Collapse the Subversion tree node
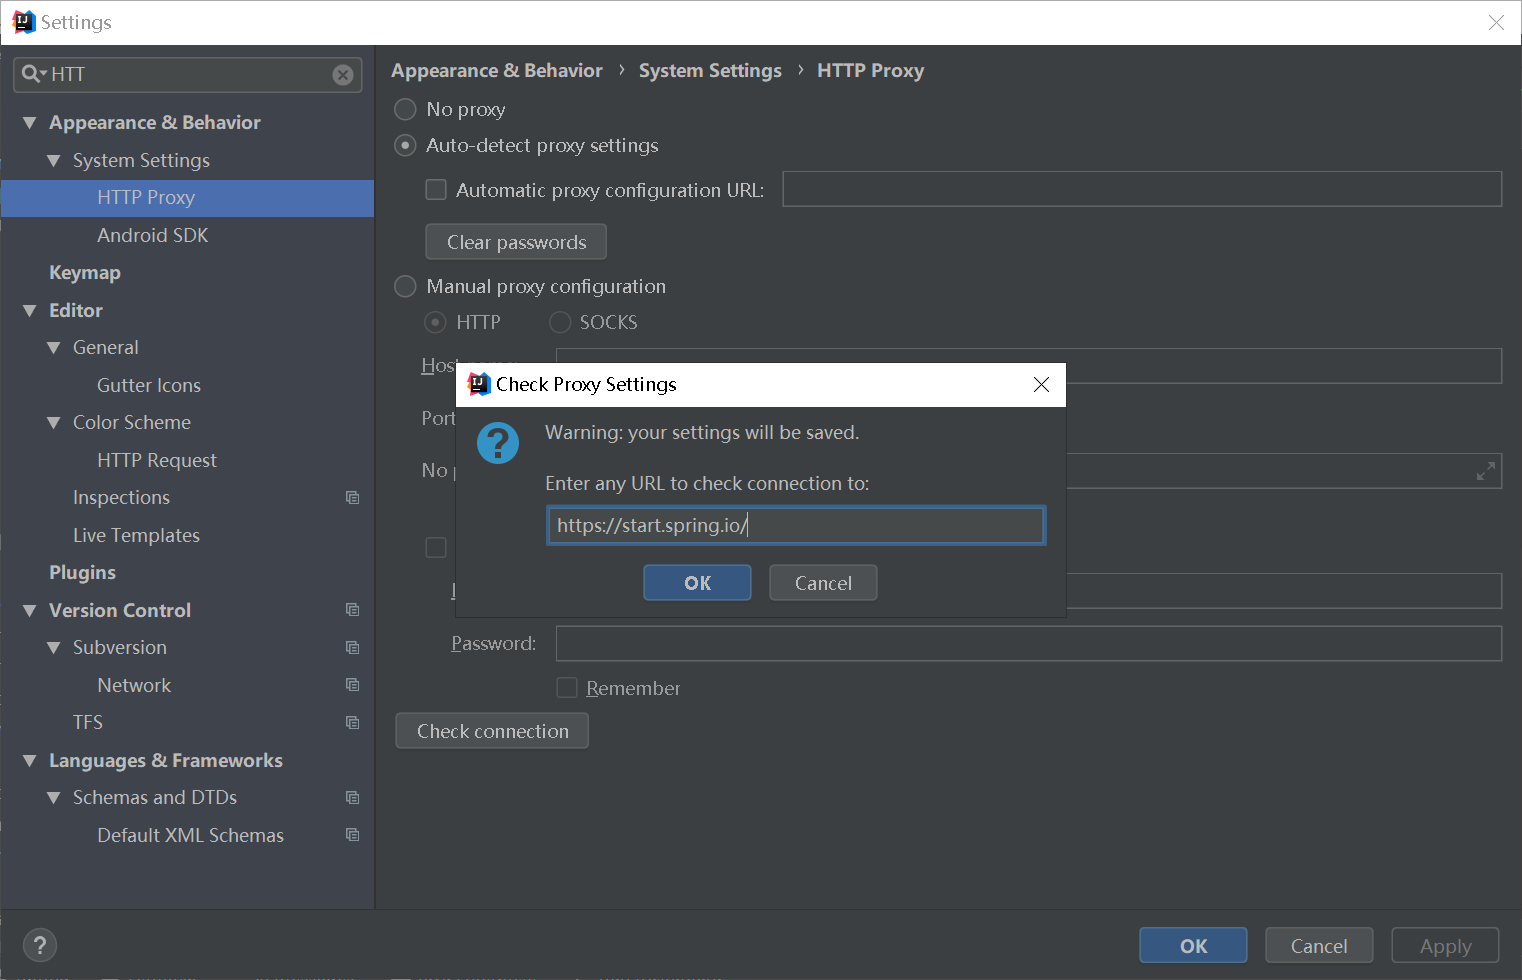The image size is (1522, 980). pyautogui.click(x=54, y=647)
